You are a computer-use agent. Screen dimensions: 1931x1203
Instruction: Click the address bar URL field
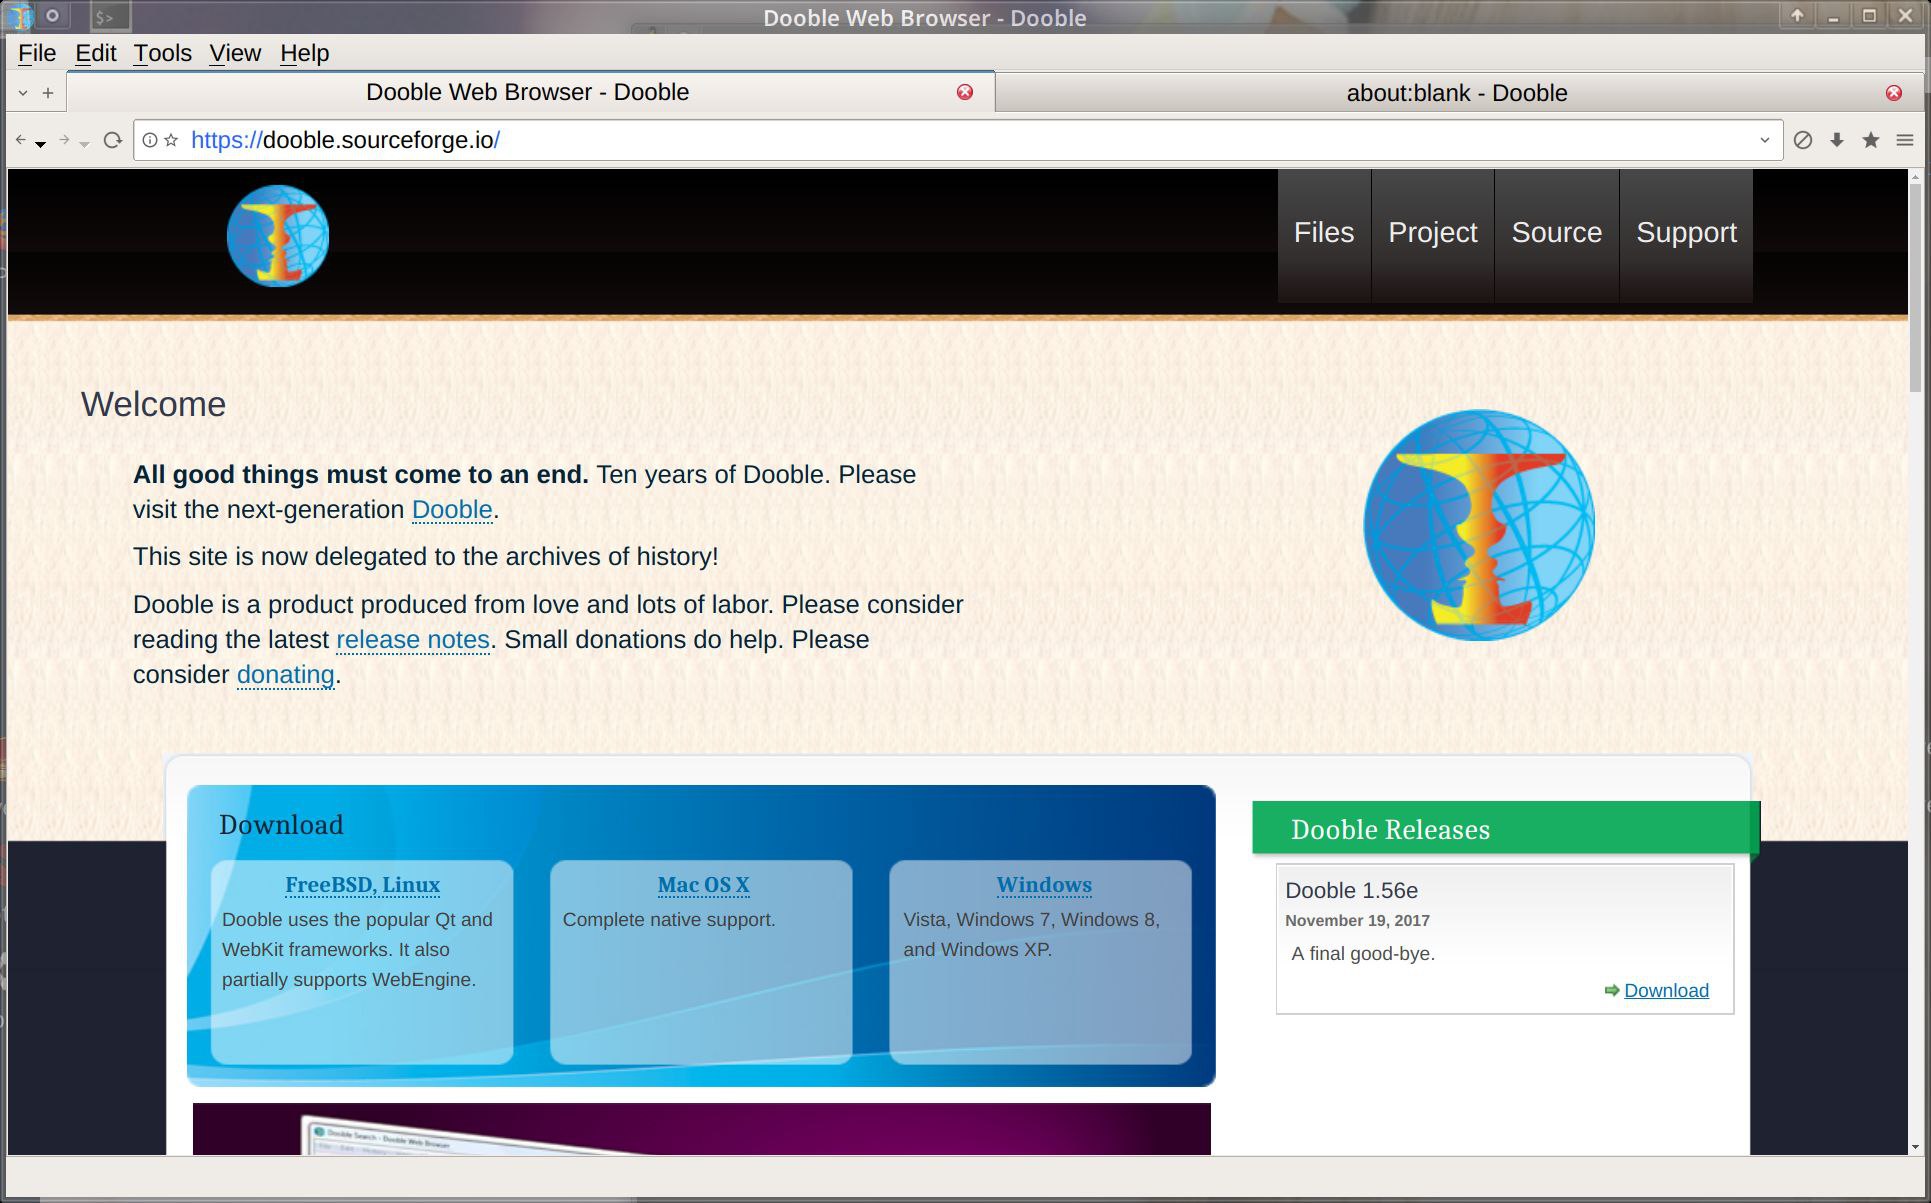pyautogui.click(x=958, y=140)
